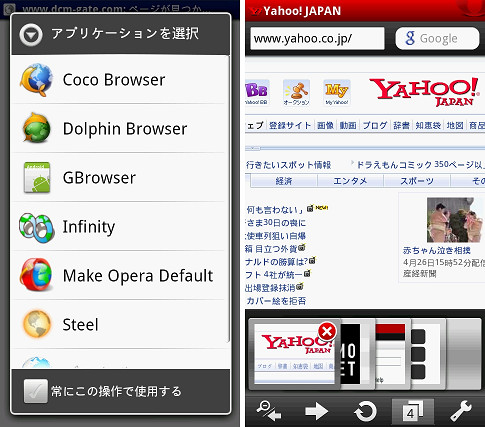Open the 知恵袋 search category
This screenshot has width=485, height=427.
pos(428,125)
